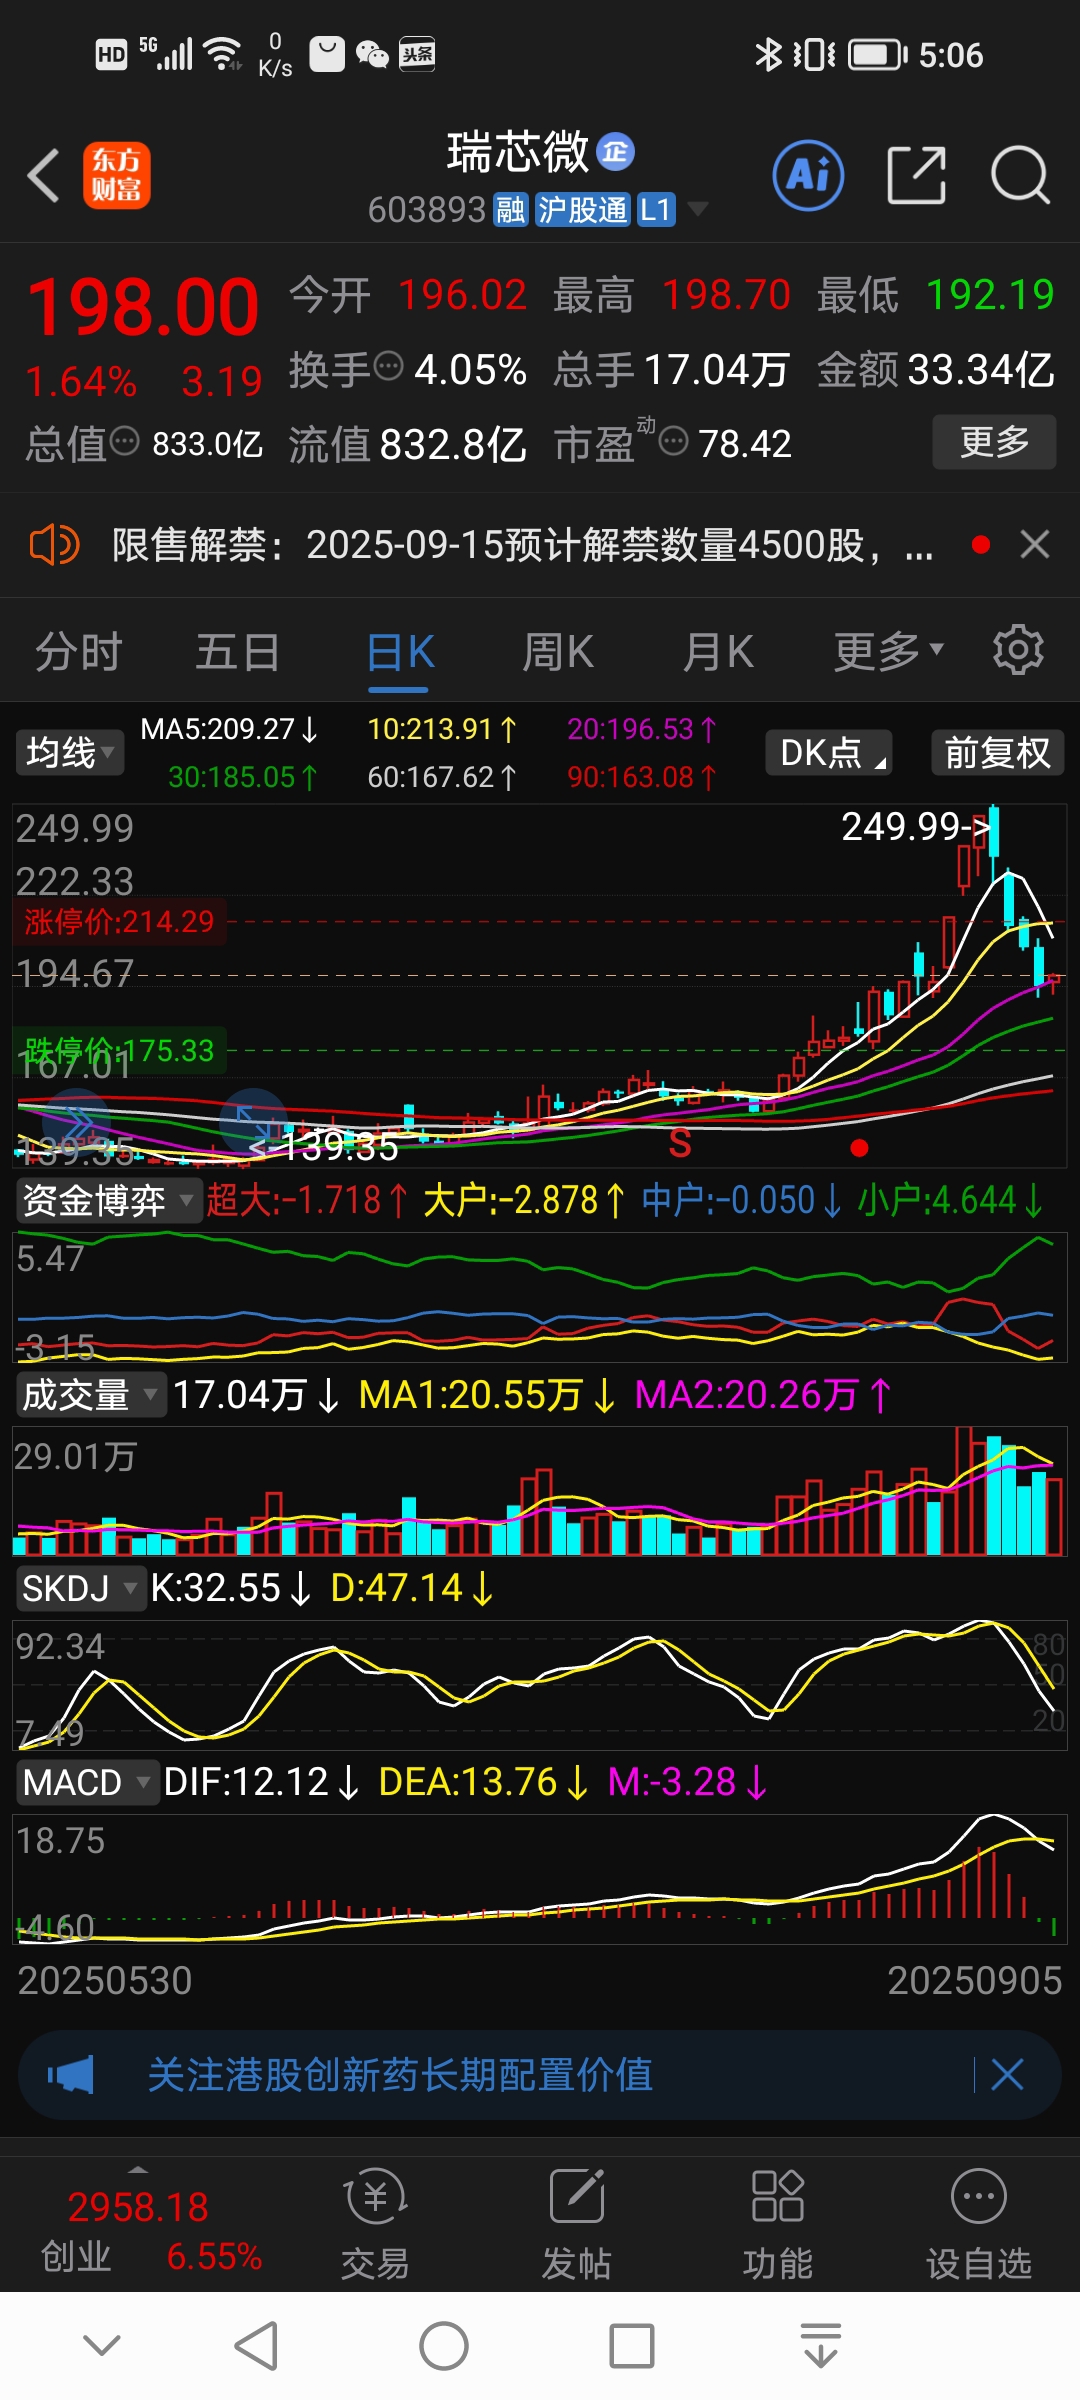Tap the MACD histogram panel
The height and width of the screenshot is (2400, 1080).
tap(540, 1879)
